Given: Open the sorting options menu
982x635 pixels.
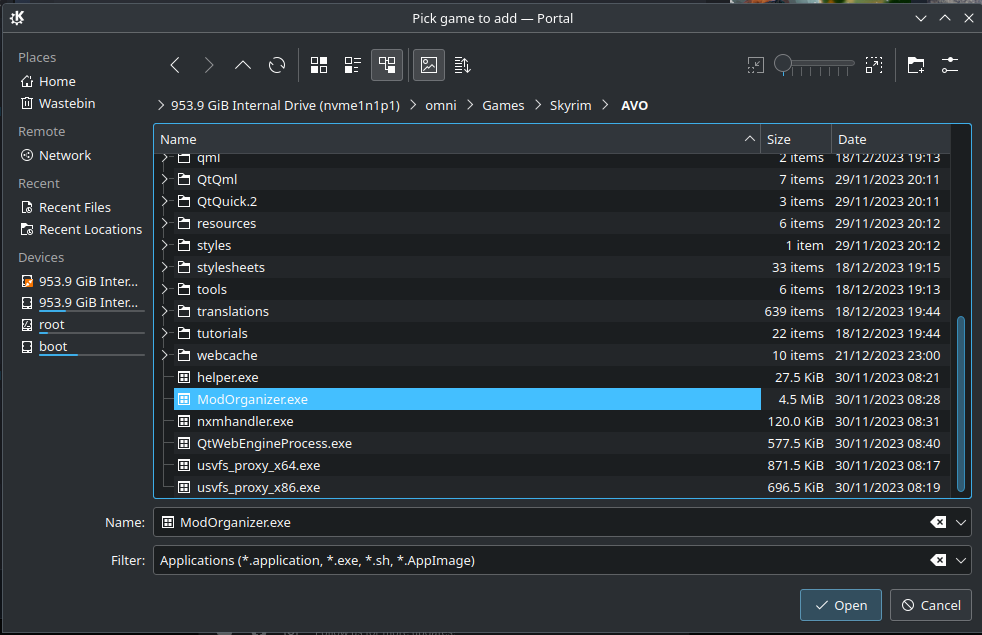Looking at the screenshot, I should pyautogui.click(x=462, y=65).
